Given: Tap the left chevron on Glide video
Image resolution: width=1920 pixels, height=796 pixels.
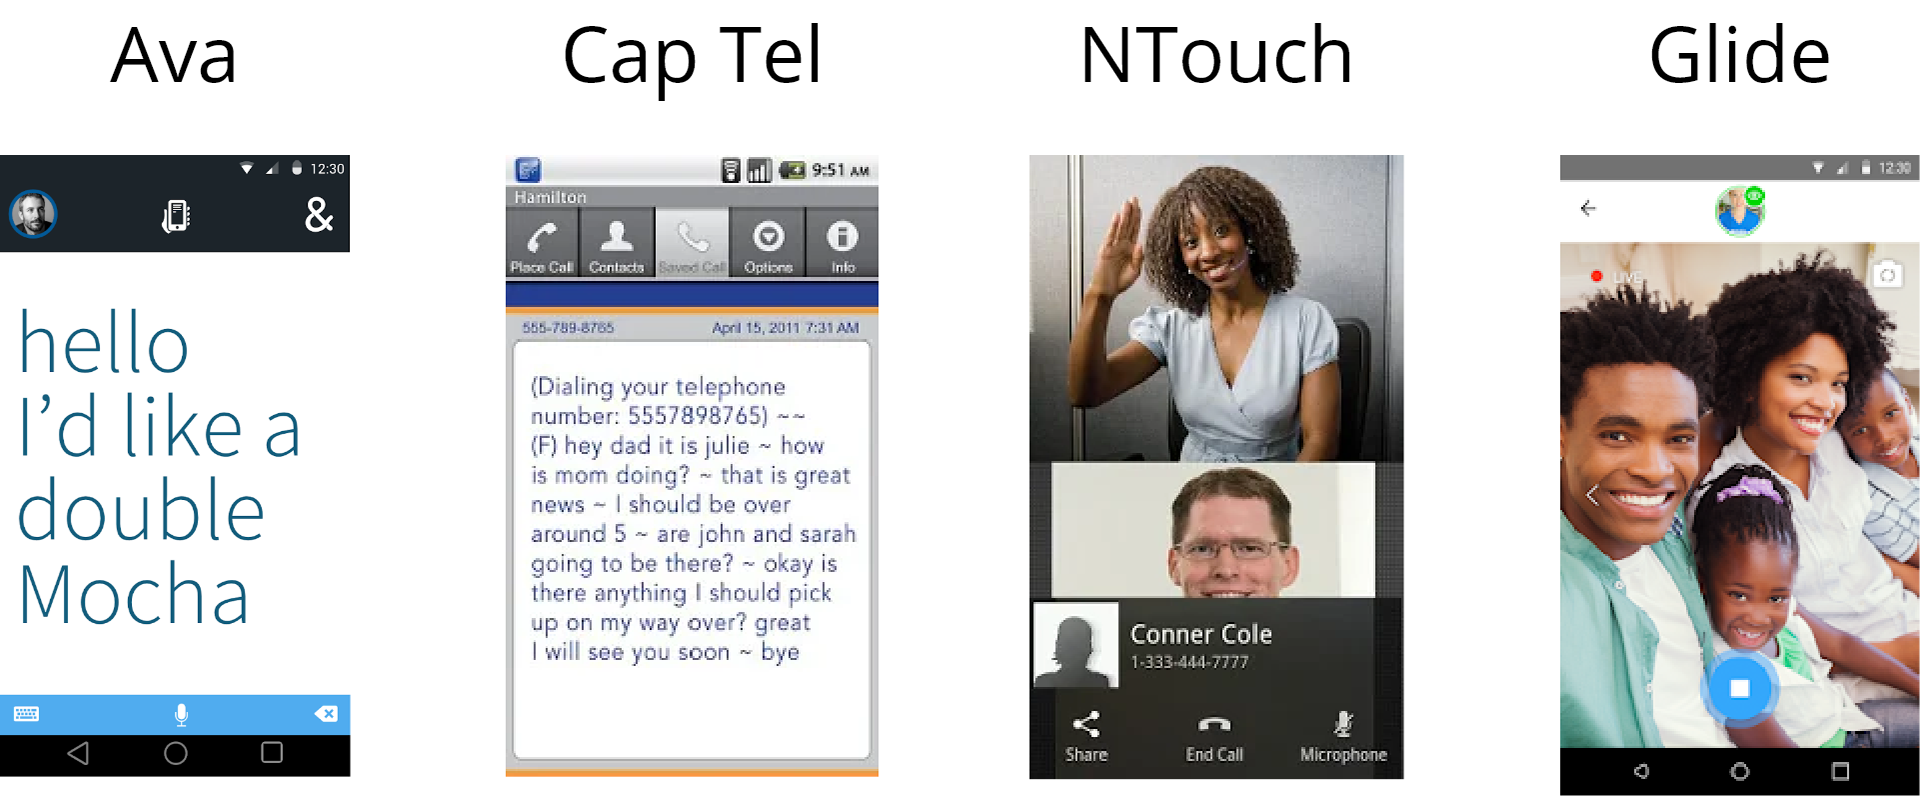Looking at the screenshot, I should tap(1592, 494).
